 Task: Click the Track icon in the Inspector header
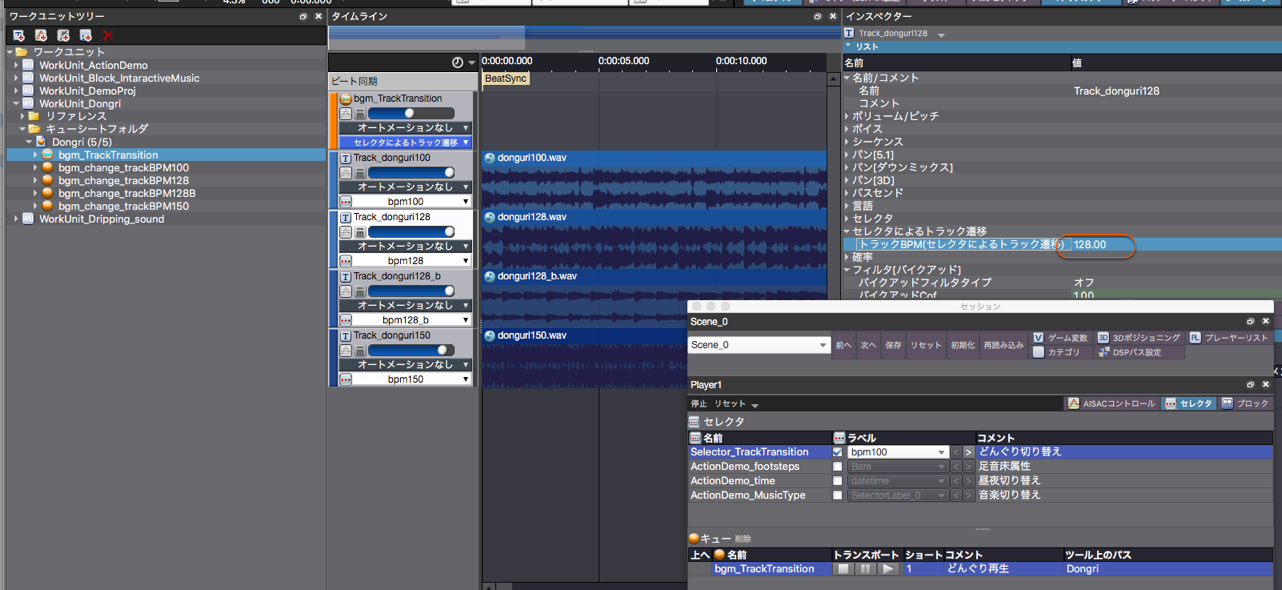pyautogui.click(x=849, y=33)
